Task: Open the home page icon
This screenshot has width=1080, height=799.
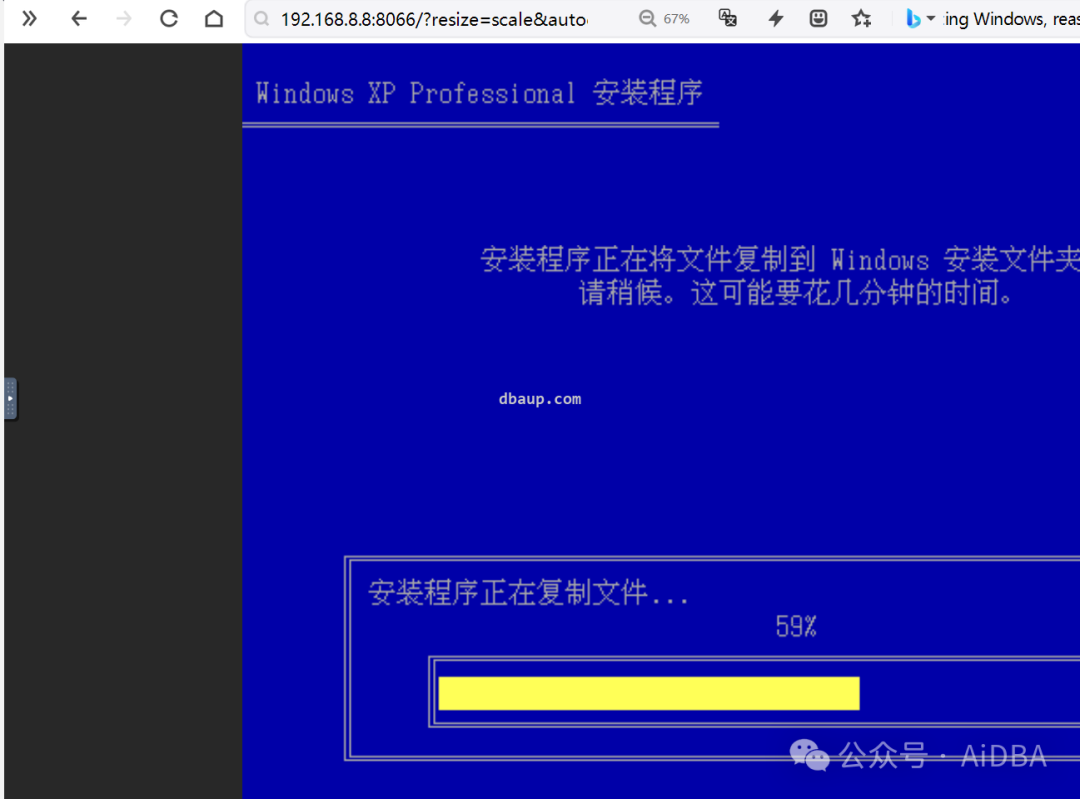Action: click(x=214, y=19)
